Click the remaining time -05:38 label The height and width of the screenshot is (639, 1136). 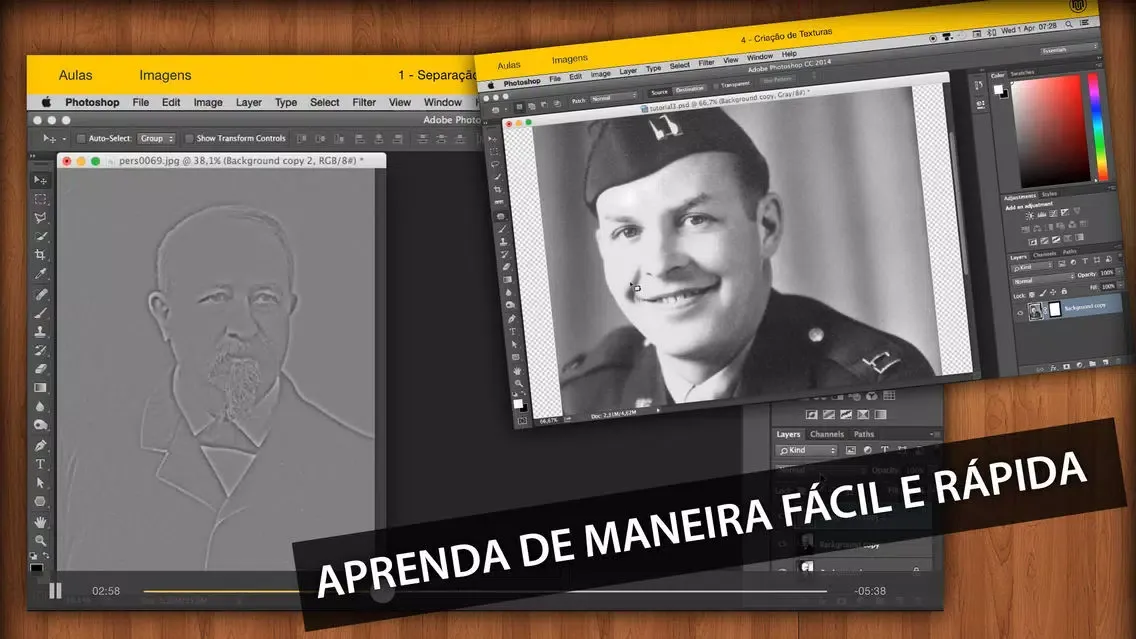point(869,591)
